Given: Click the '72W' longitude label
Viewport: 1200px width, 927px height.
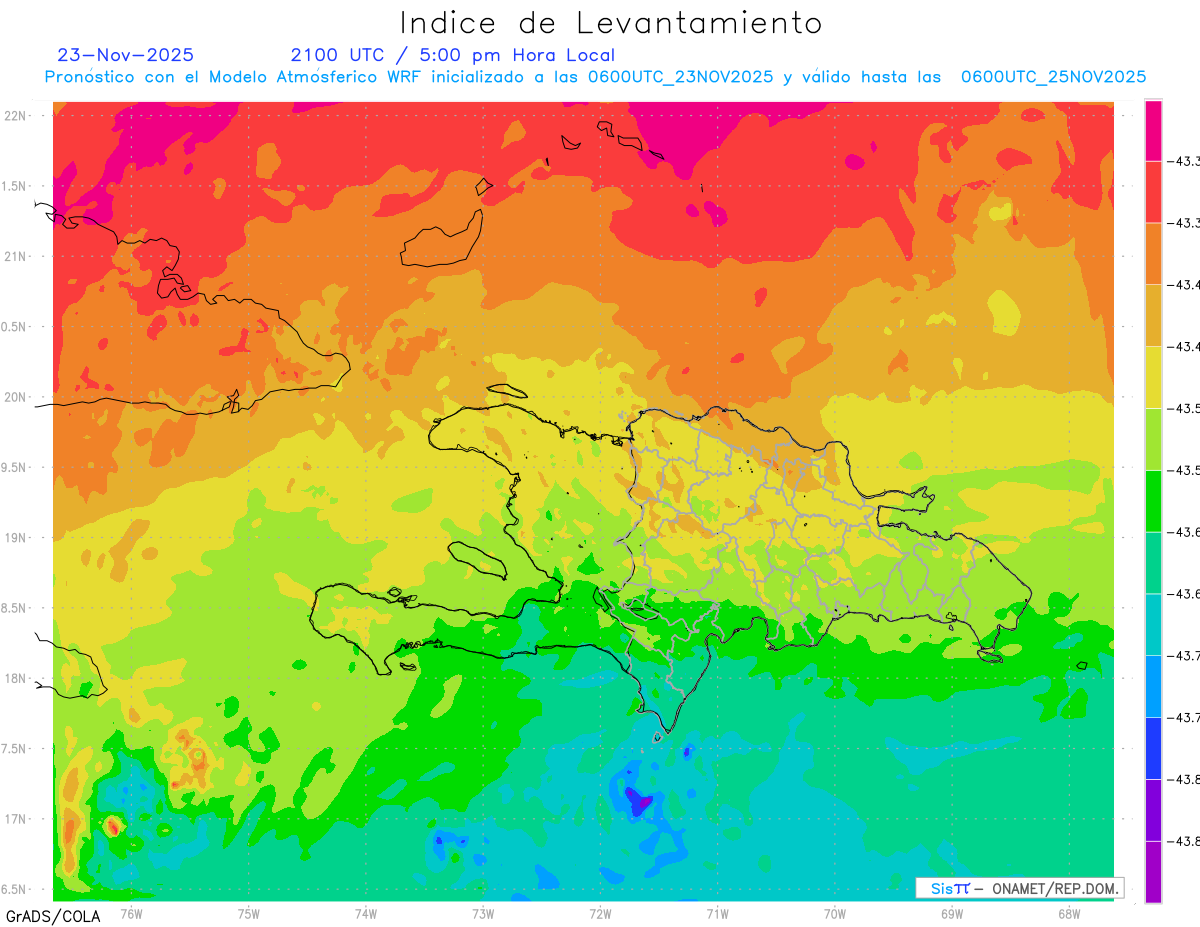Looking at the screenshot, I should [x=600, y=913].
